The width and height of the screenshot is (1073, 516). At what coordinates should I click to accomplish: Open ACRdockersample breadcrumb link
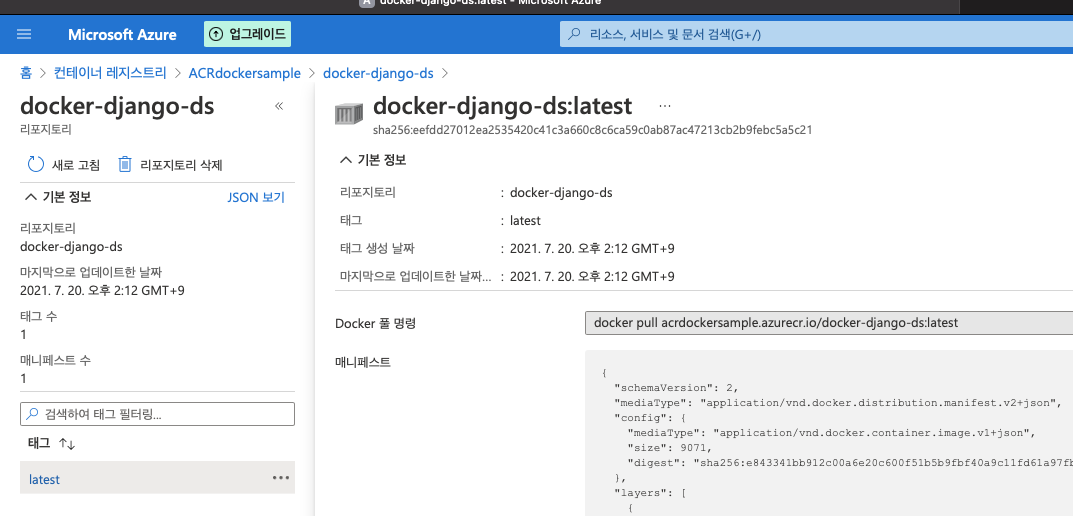[244, 73]
